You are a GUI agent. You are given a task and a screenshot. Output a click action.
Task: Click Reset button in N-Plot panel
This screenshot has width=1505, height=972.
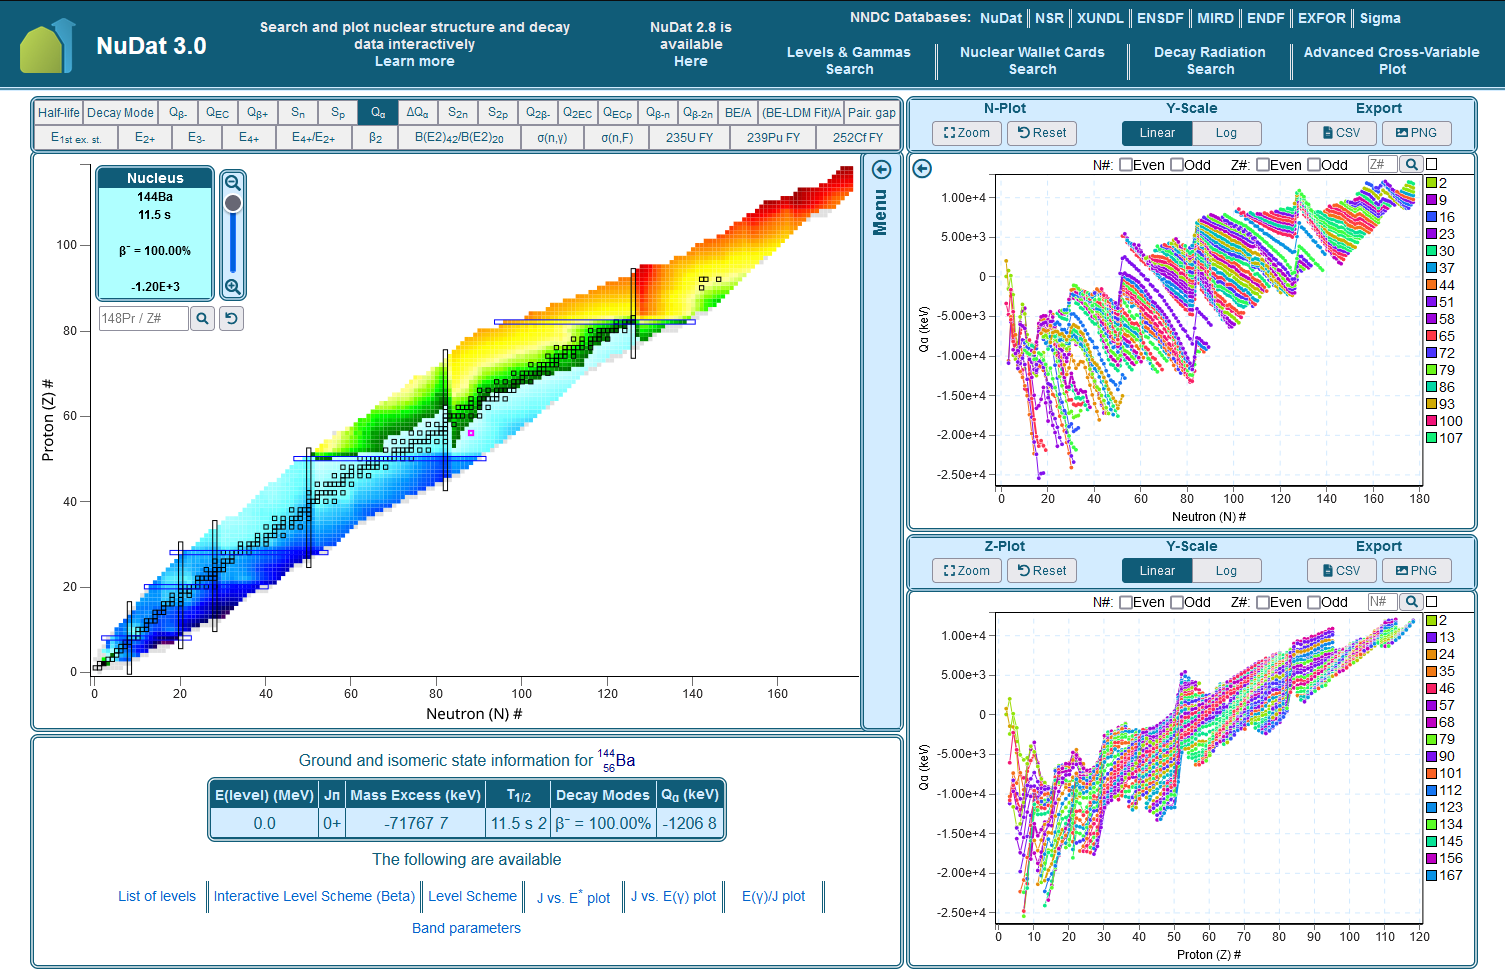(x=1042, y=133)
